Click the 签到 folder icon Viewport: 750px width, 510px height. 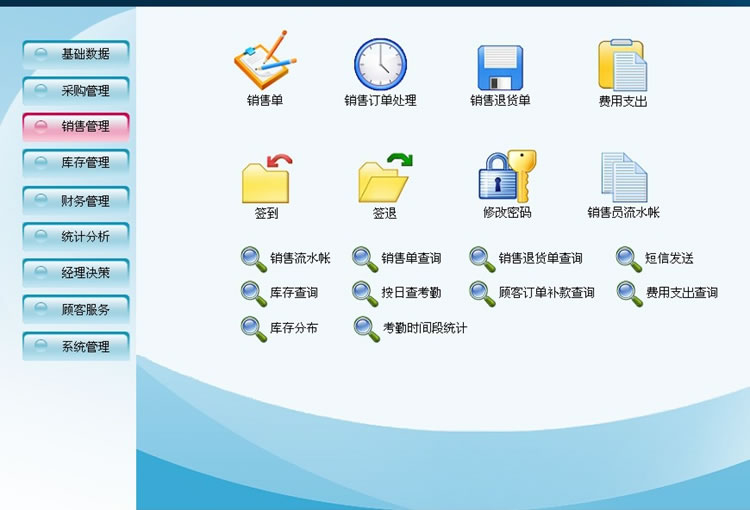click(x=266, y=178)
